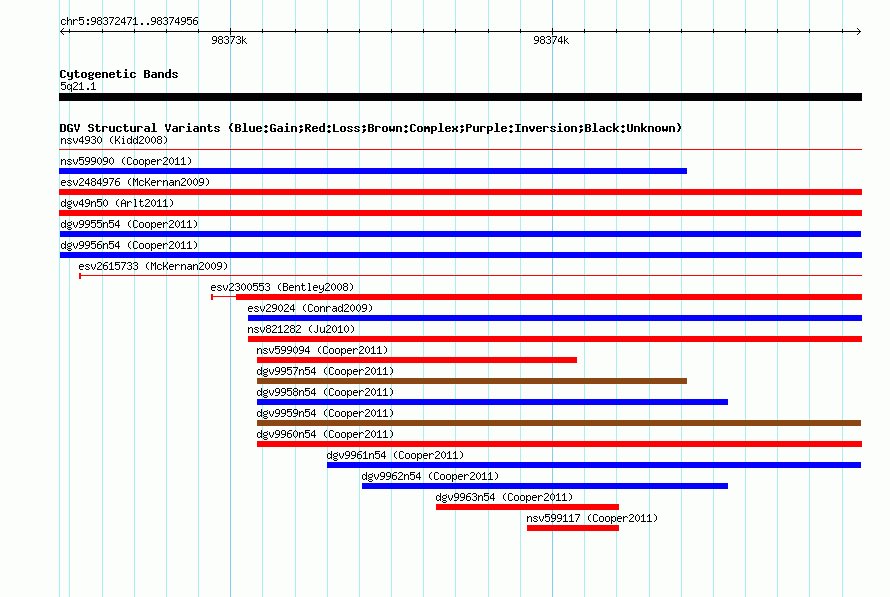
Task: Open dgv9955n54 (Cooper2011) variant label
Action: coord(129,224)
